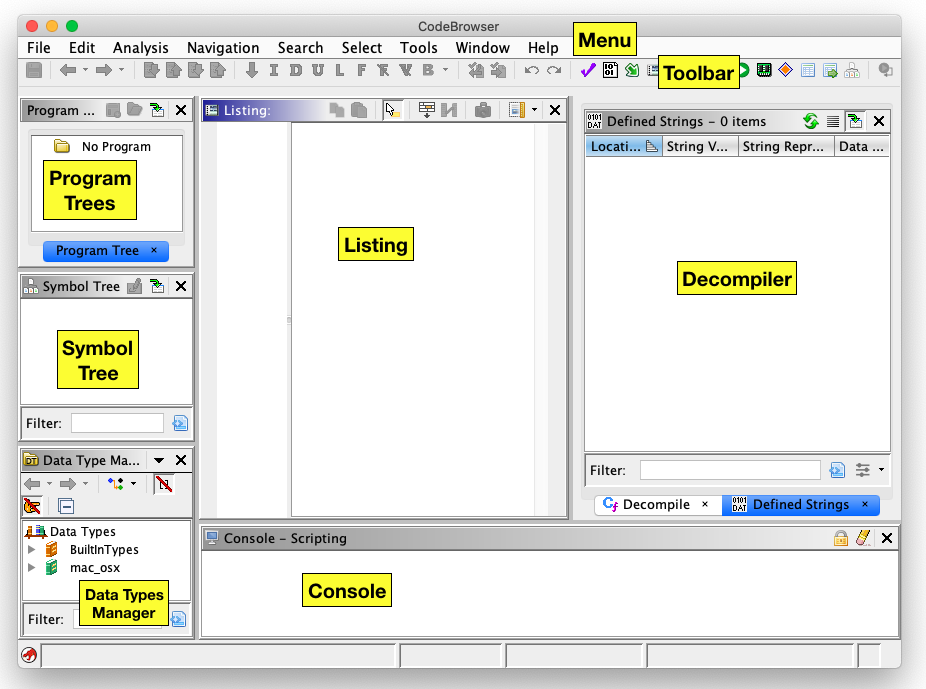Click the lines icon in Defined Strings header
Viewport: 926px width, 689px height.
click(833, 122)
